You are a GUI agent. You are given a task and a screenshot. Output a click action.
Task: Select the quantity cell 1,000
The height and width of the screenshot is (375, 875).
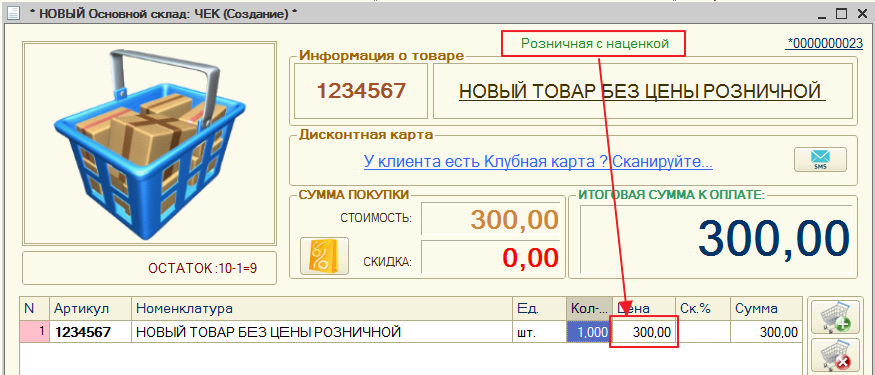[590, 332]
